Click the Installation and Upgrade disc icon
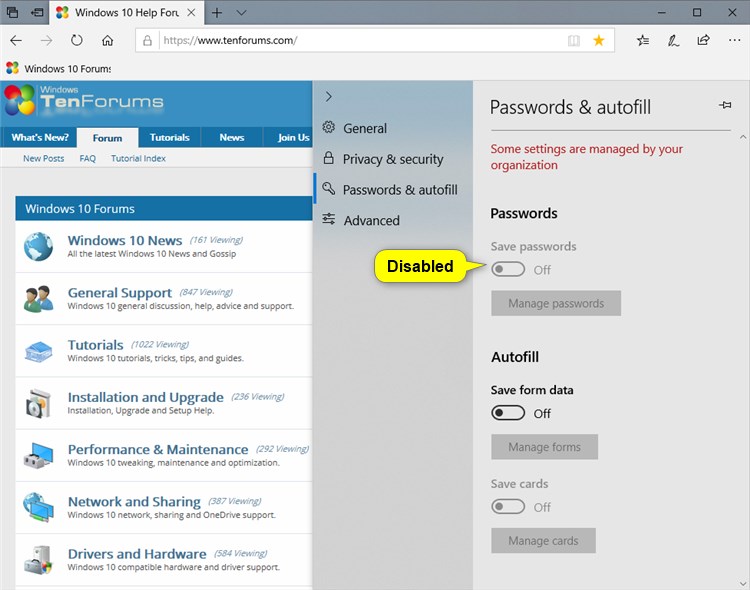Viewport: 750px width, 590px height. 38,403
